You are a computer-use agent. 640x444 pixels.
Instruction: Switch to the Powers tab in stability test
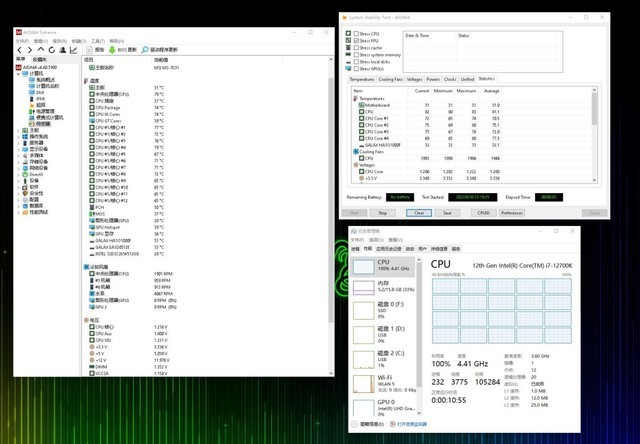(433, 79)
